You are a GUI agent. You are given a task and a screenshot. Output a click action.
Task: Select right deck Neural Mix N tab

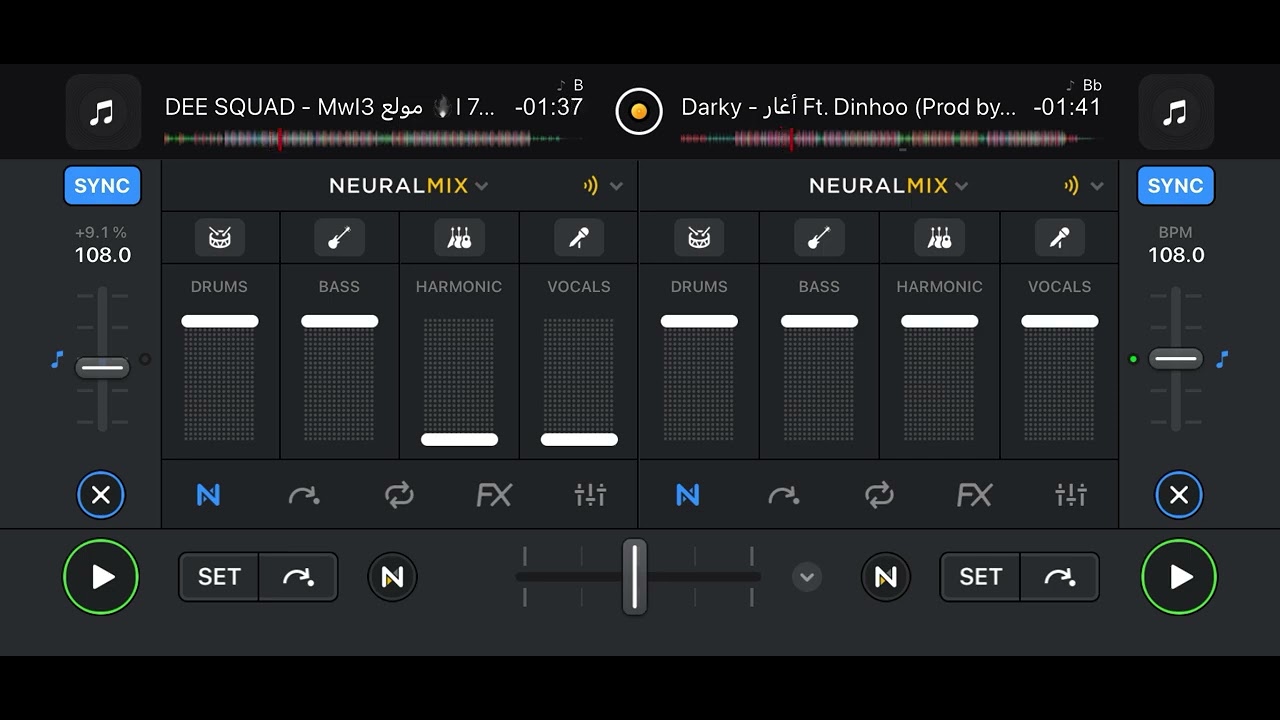688,494
